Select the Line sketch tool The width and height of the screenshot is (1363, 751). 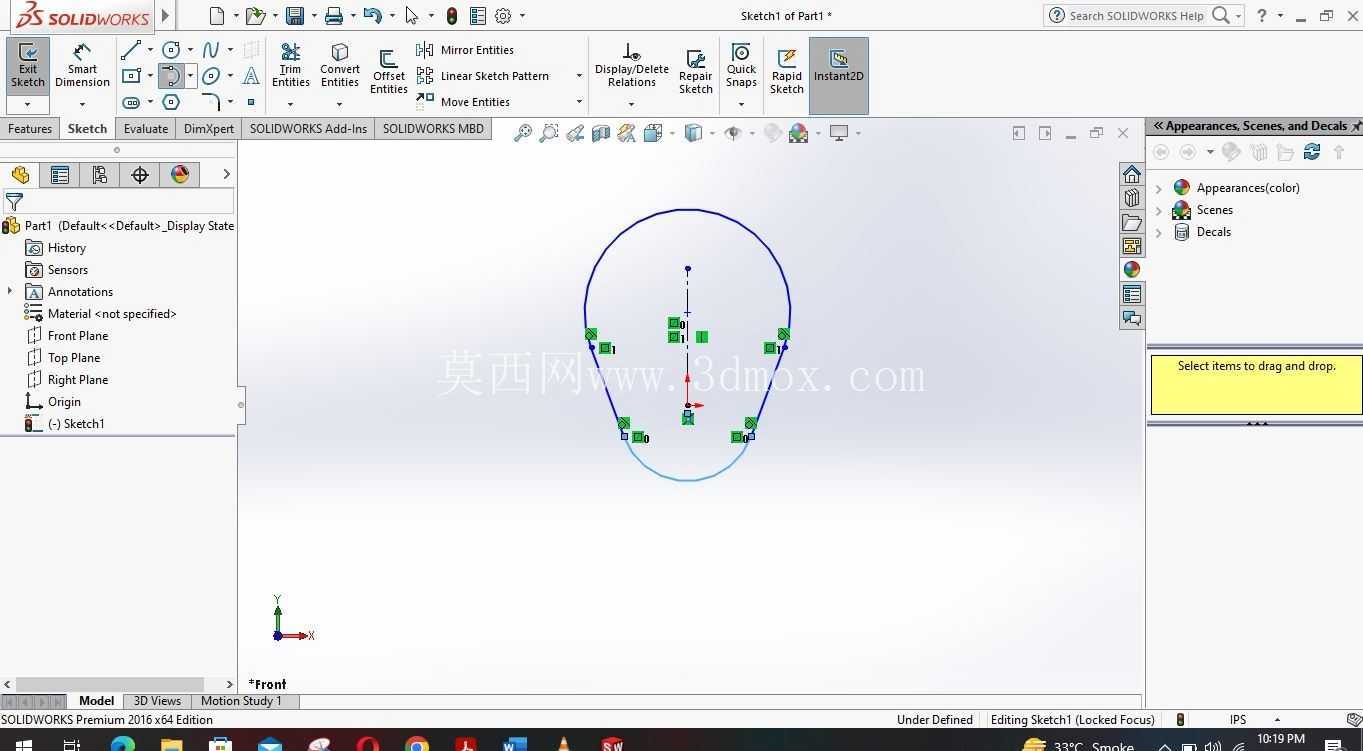pos(131,49)
